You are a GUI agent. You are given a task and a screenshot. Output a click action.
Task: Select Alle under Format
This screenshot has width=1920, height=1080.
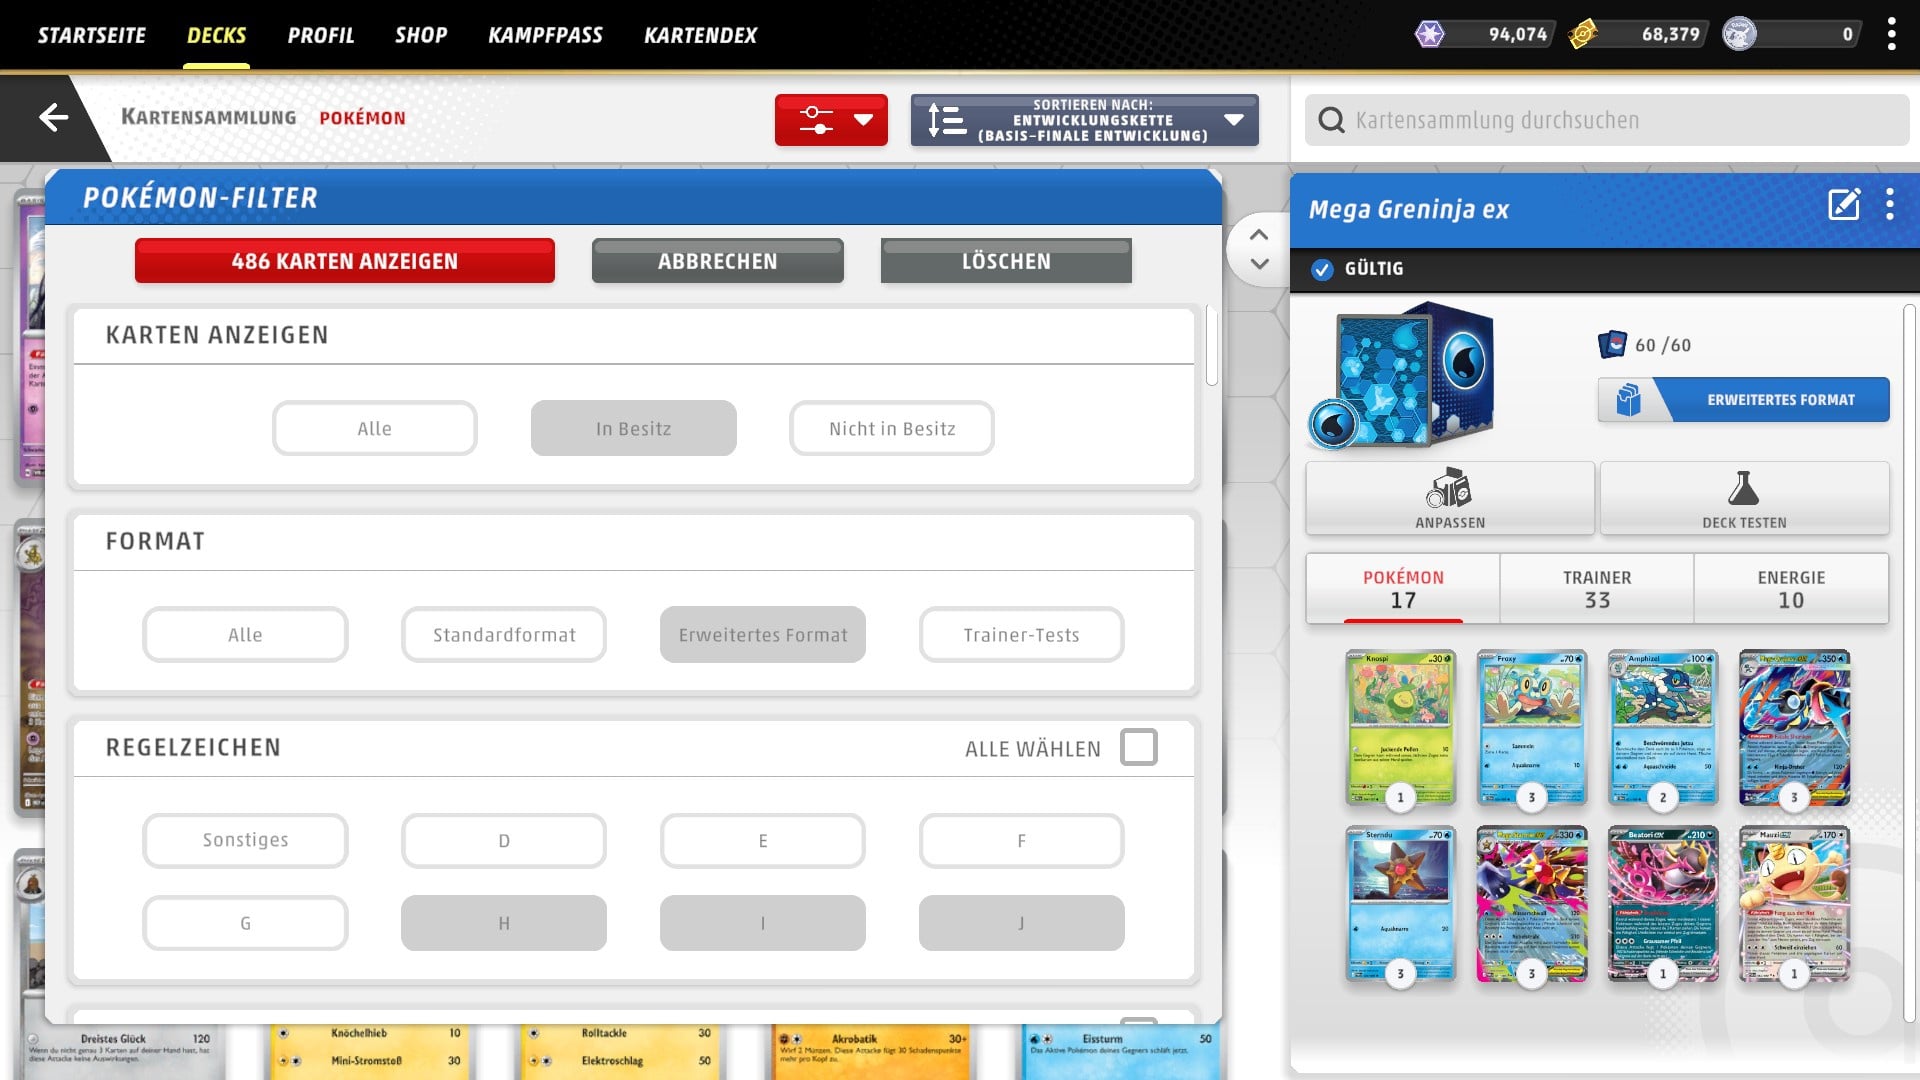coord(245,634)
